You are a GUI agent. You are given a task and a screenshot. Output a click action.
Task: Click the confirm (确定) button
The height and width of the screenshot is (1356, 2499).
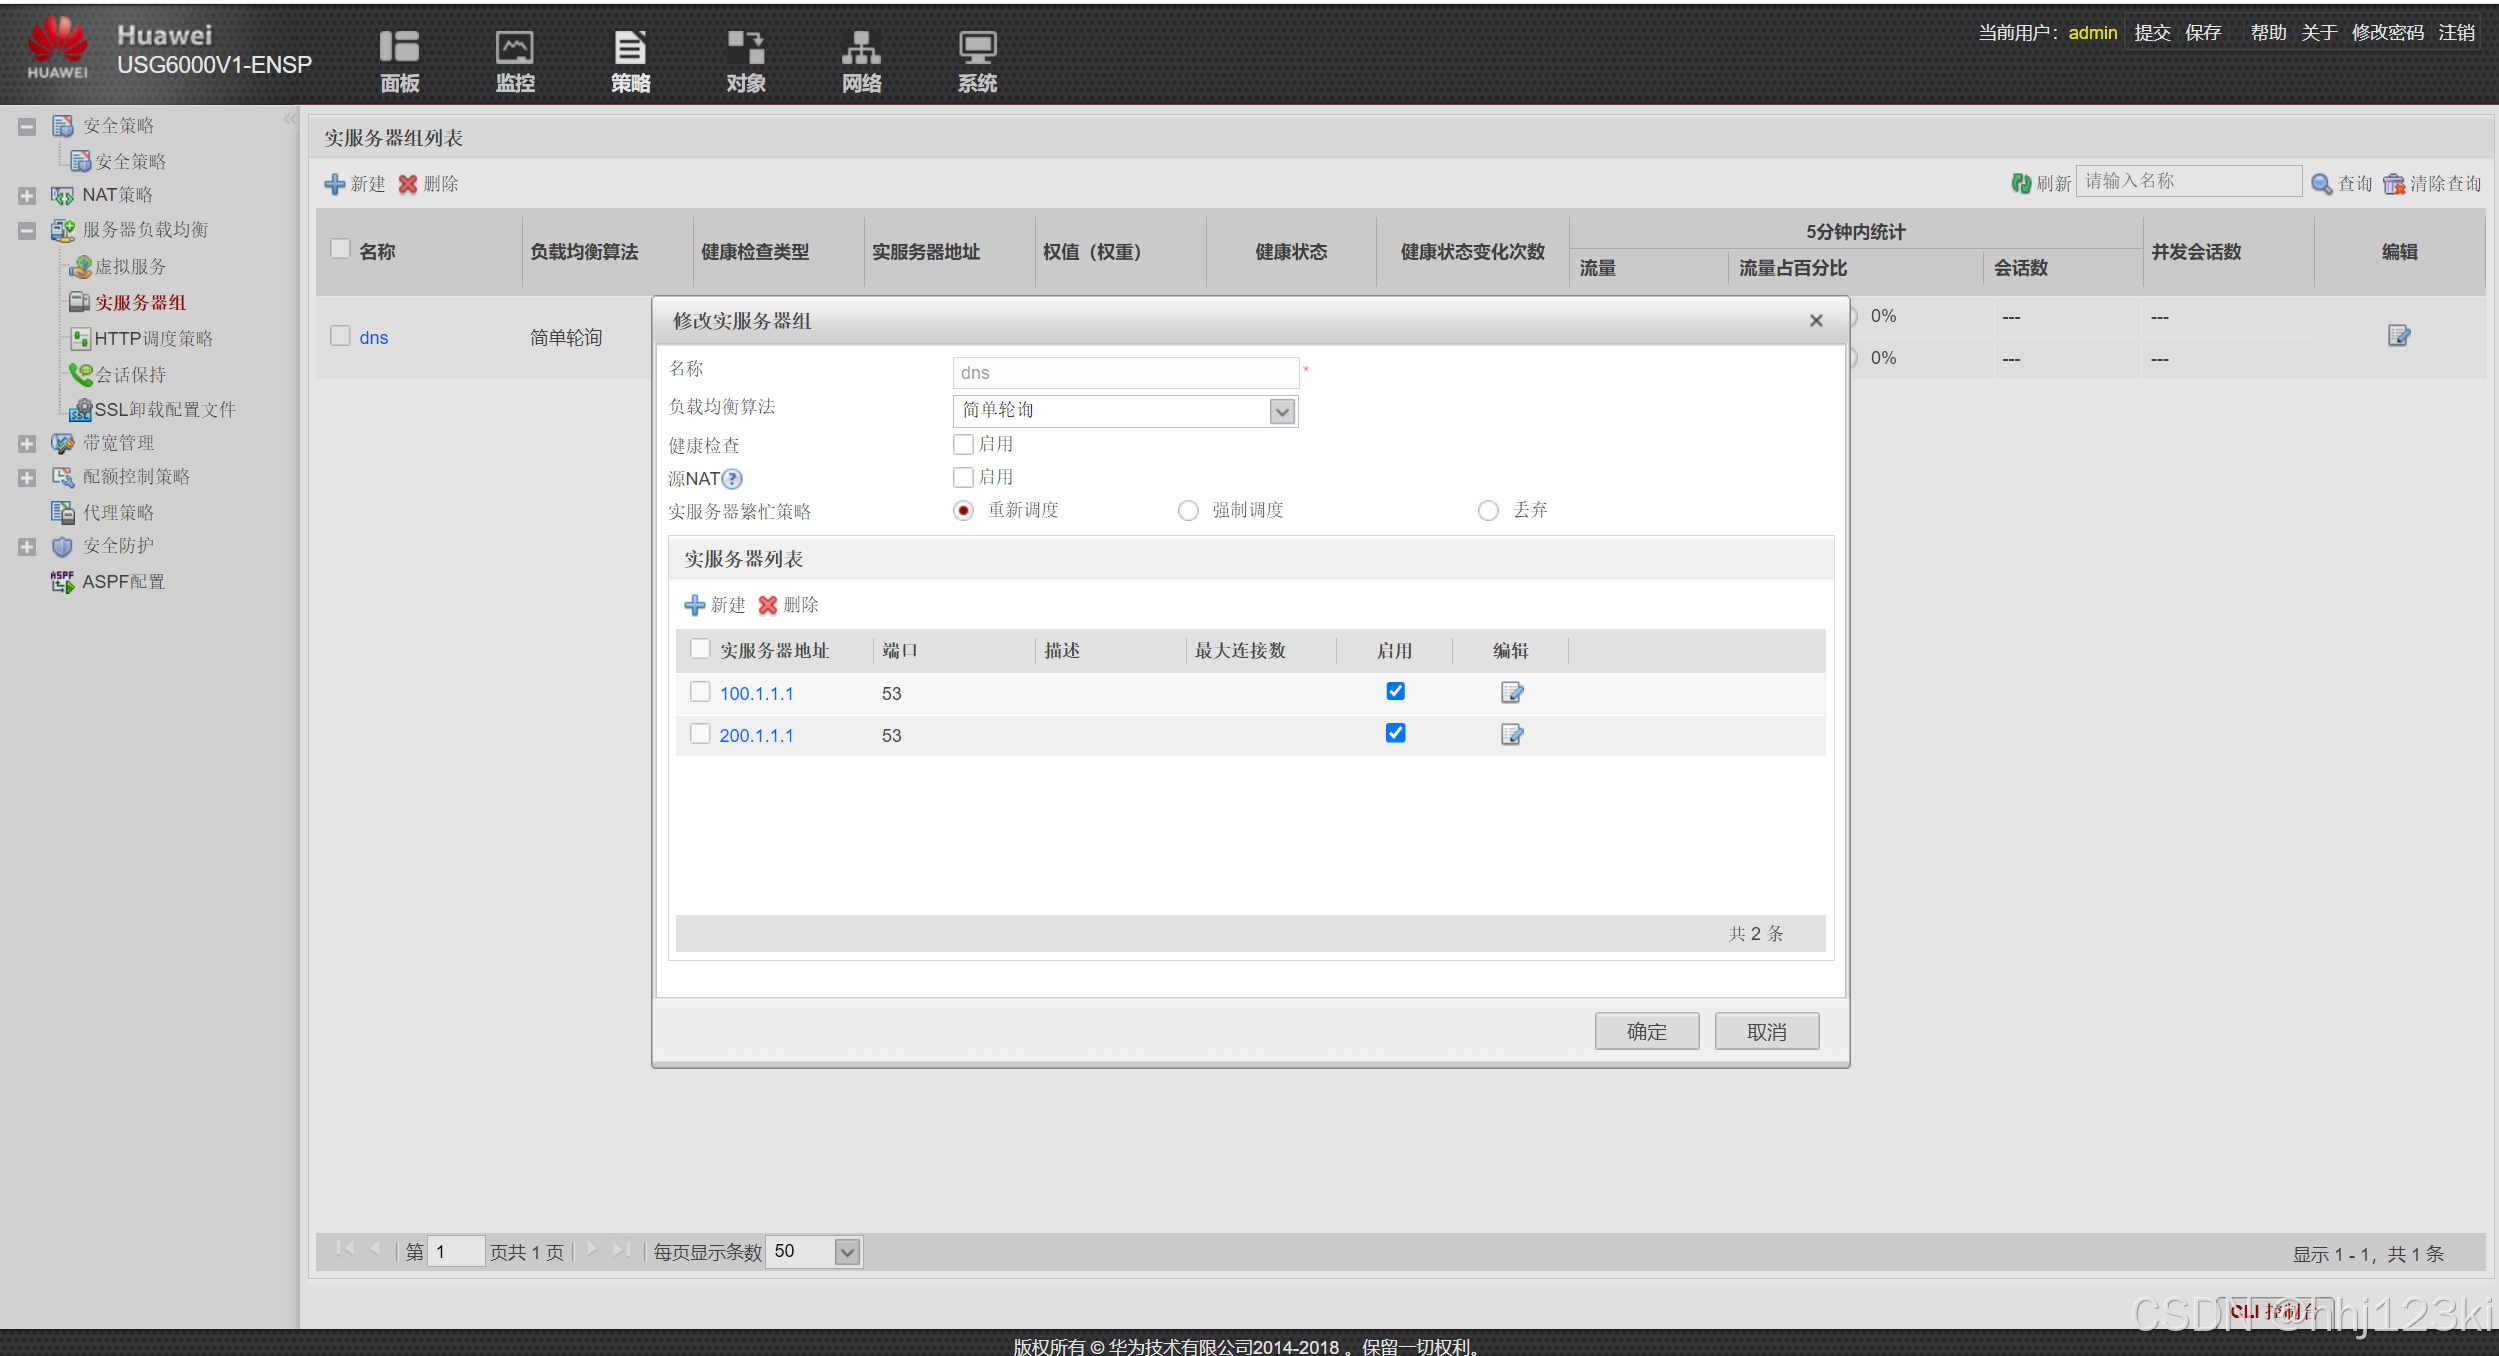pos(1646,1031)
